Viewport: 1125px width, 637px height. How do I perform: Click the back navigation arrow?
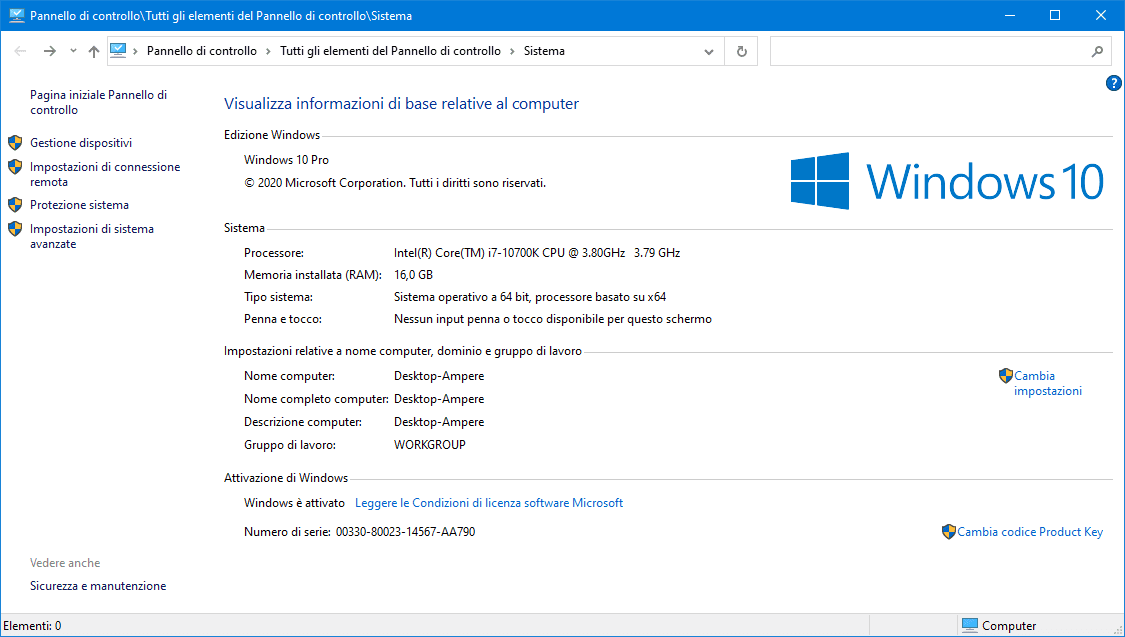coord(20,51)
